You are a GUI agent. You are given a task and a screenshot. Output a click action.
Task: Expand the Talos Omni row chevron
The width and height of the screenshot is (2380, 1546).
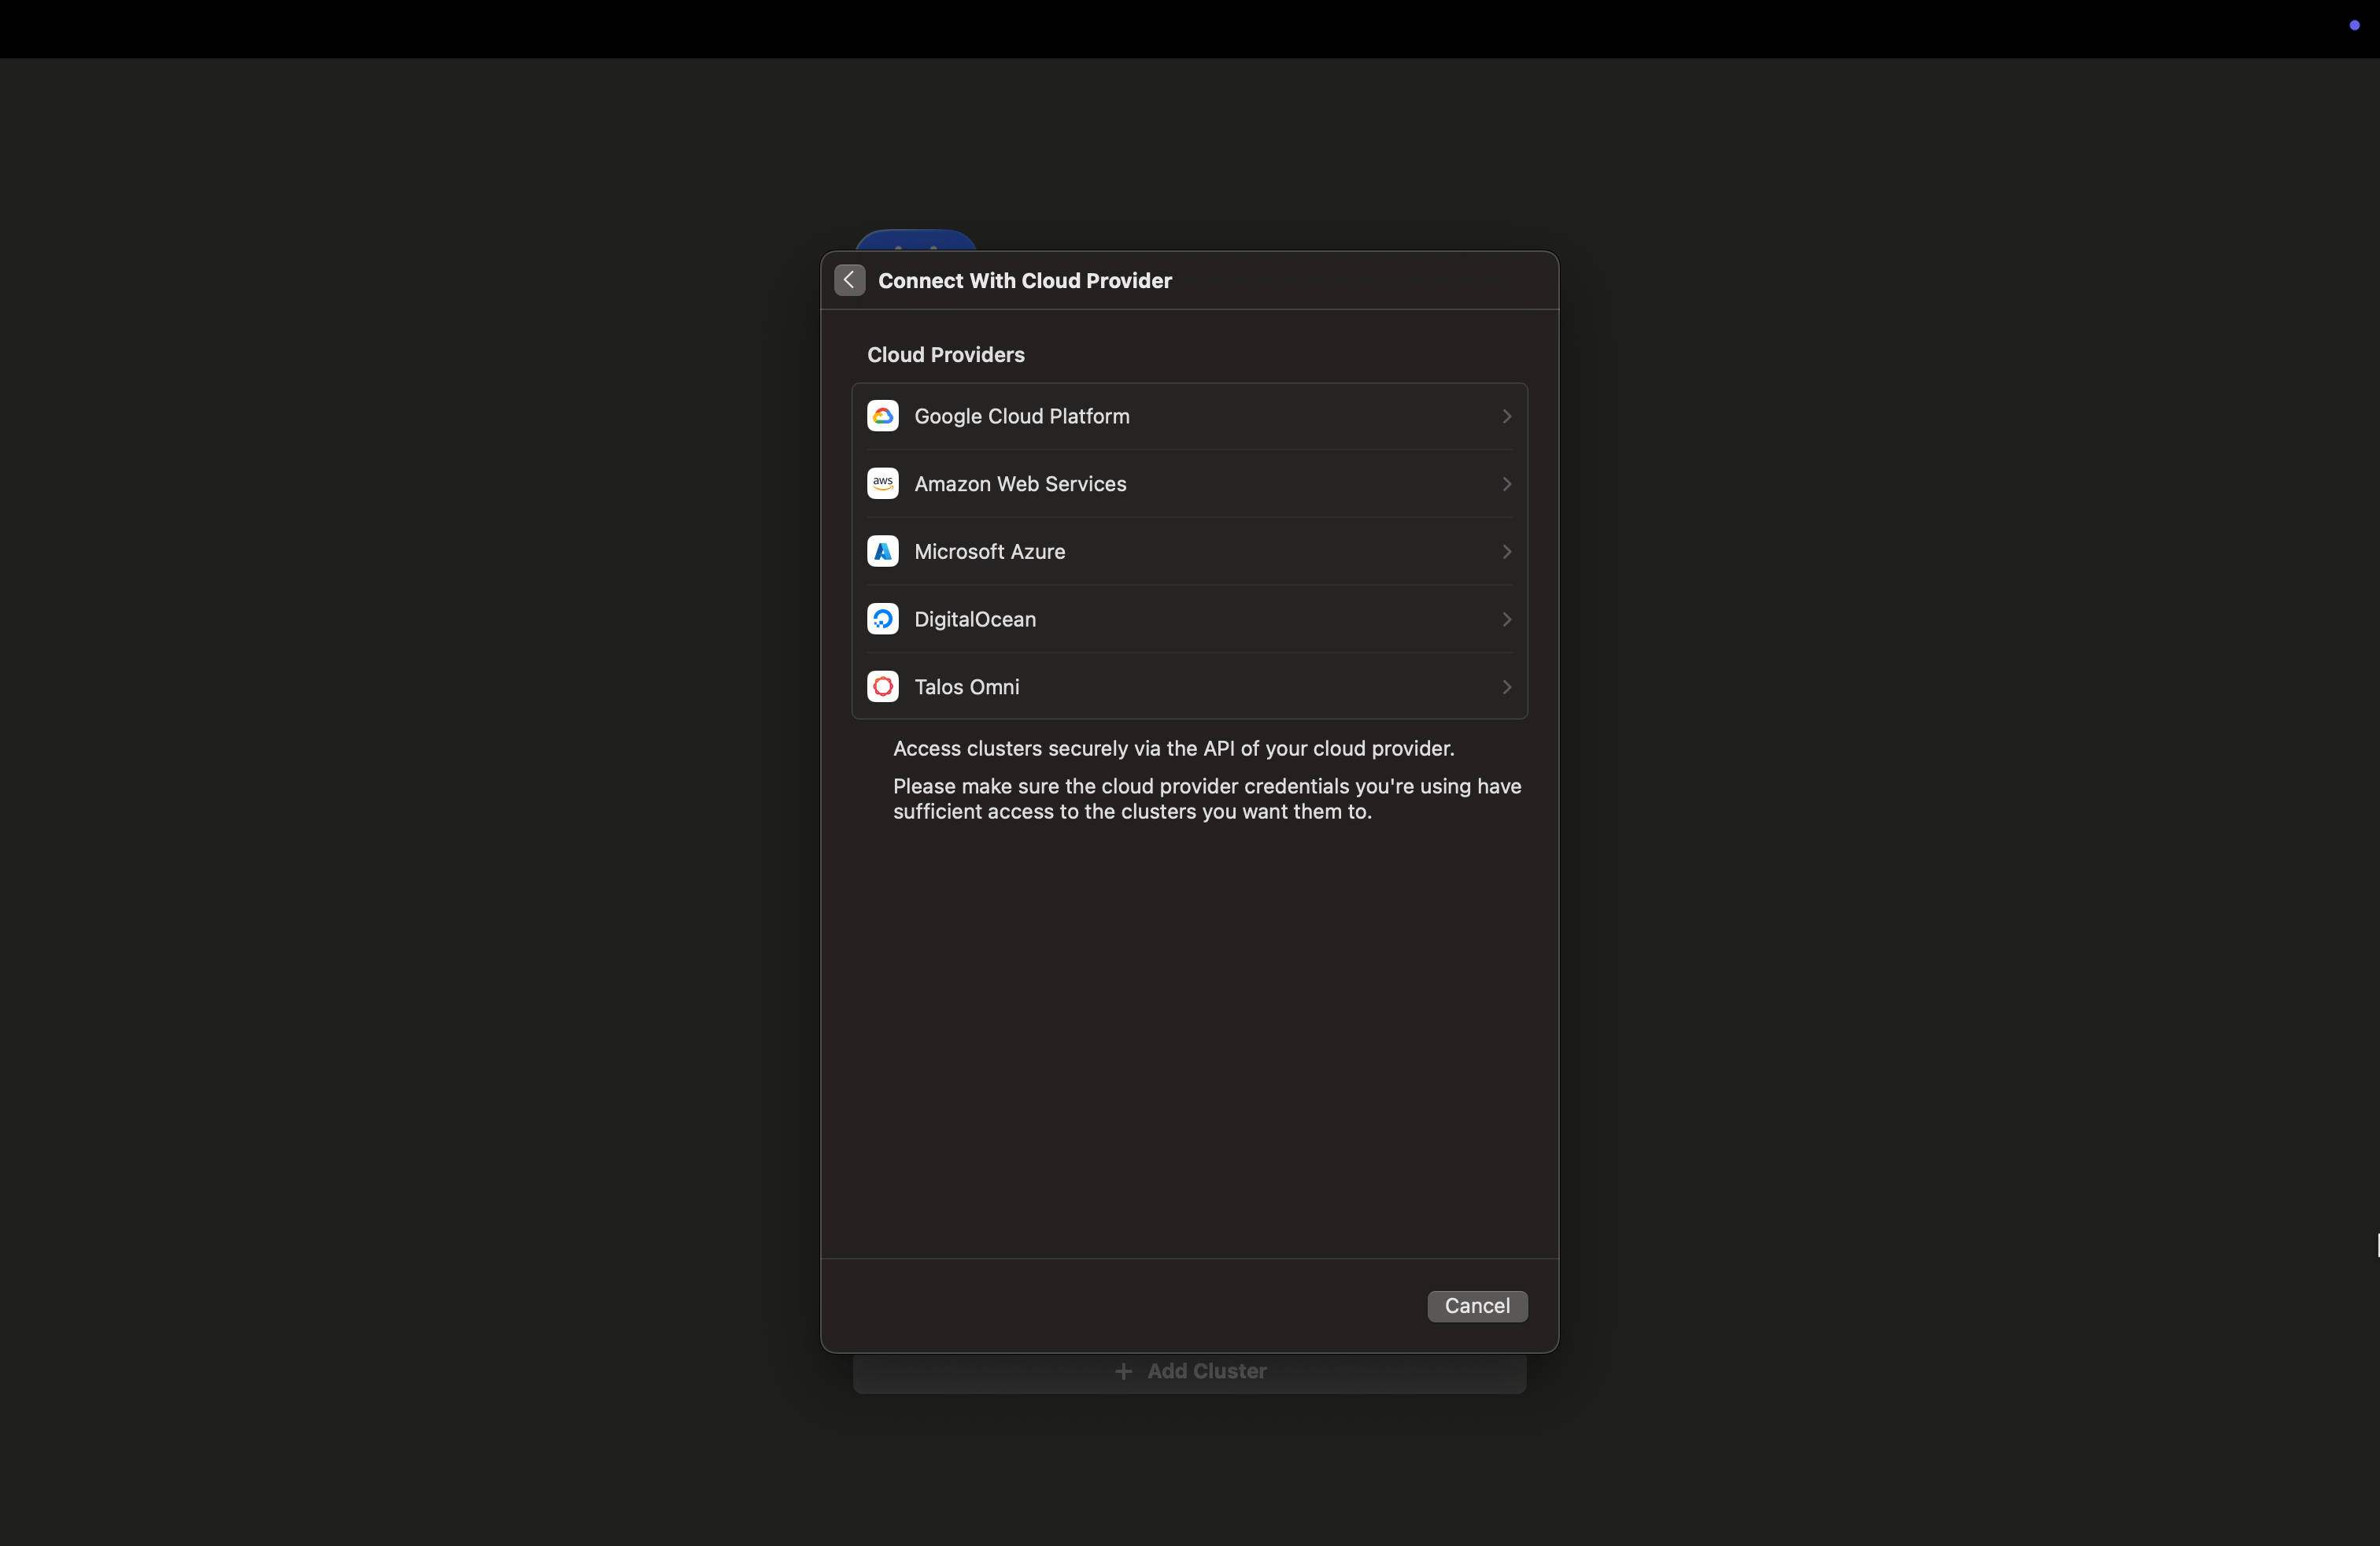(1506, 687)
